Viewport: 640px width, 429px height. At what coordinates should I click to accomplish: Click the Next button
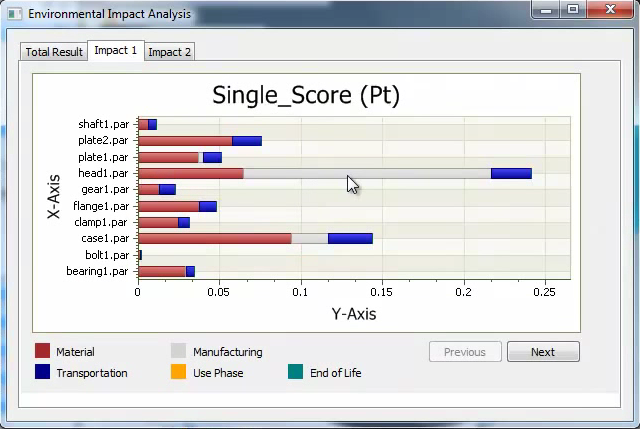pyautogui.click(x=542, y=352)
